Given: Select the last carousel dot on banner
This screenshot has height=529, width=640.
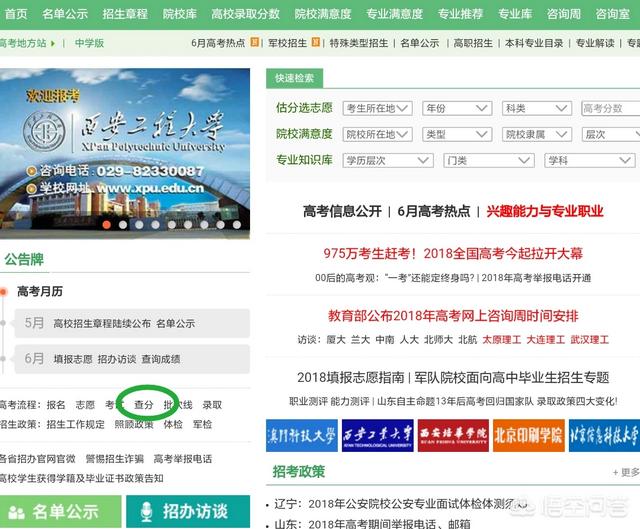Looking at the screenshot, I should pos(237,224).
